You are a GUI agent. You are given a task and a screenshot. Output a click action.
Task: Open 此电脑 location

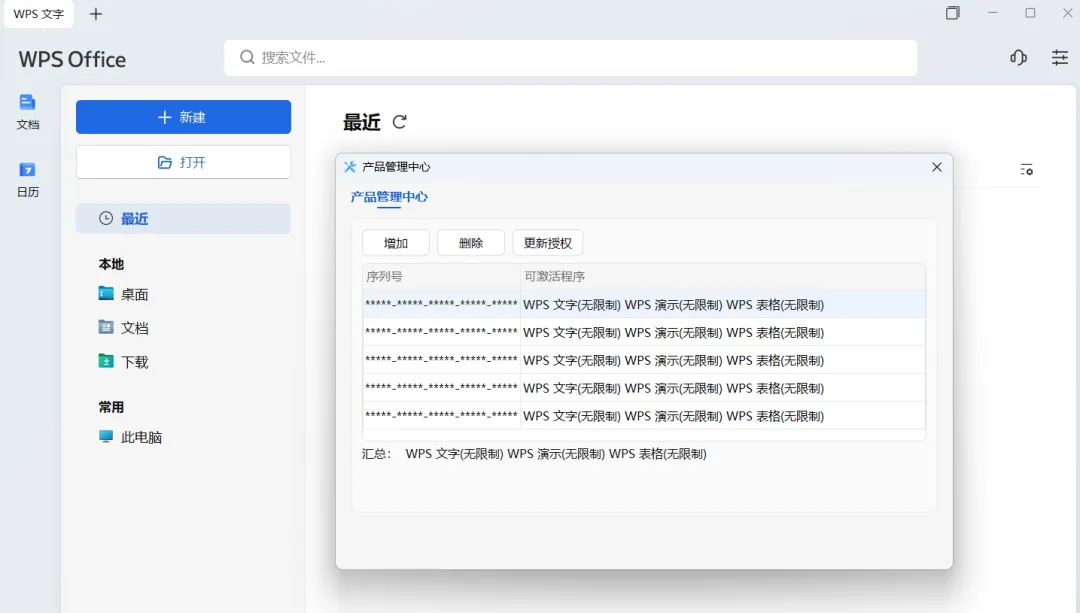point(130,437)
